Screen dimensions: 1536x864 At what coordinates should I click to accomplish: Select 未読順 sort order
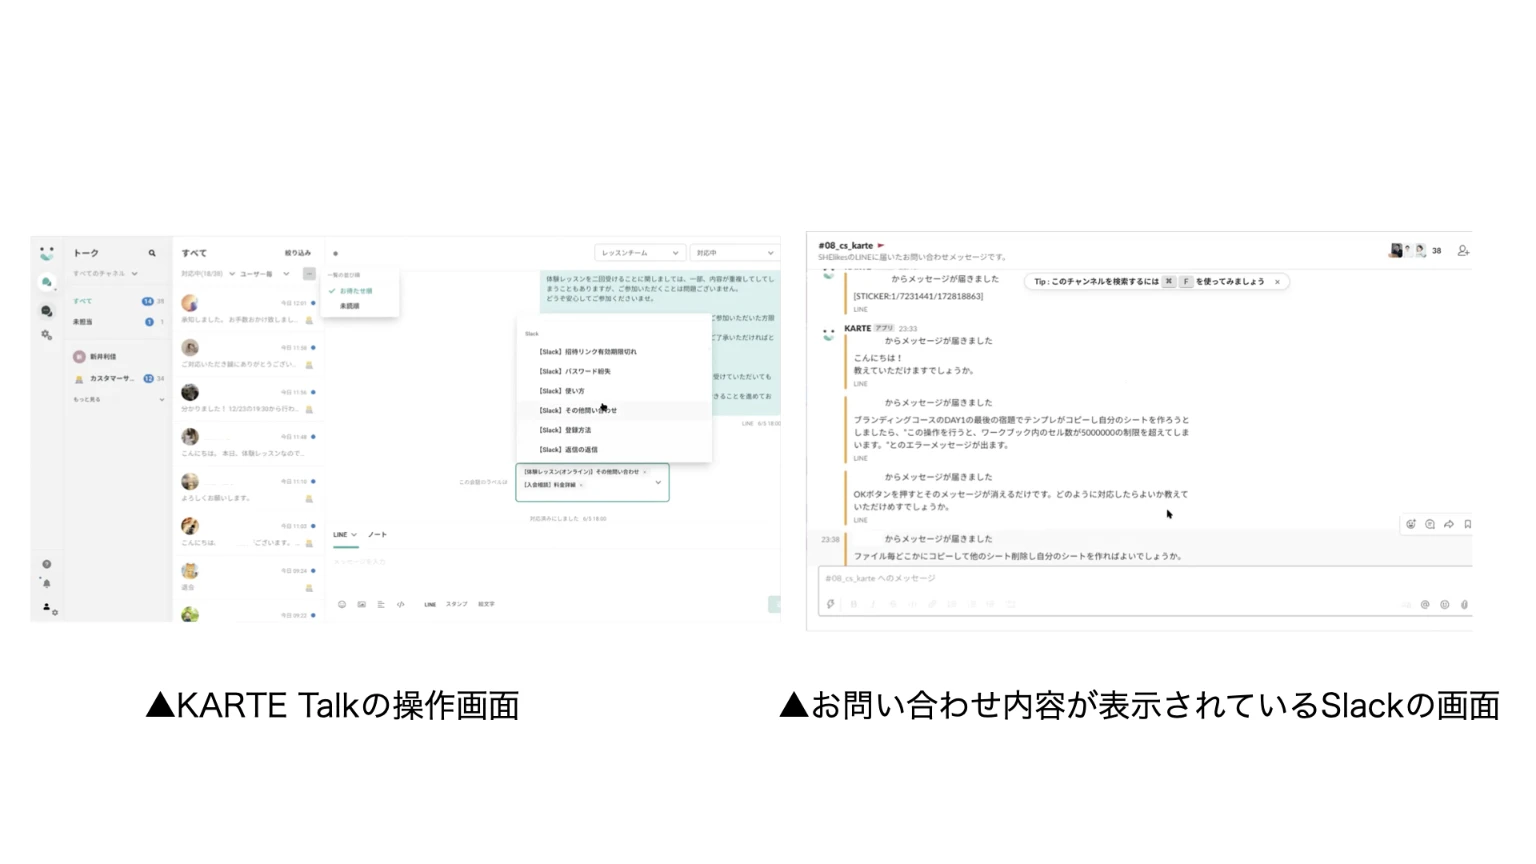tap(350, 306)
